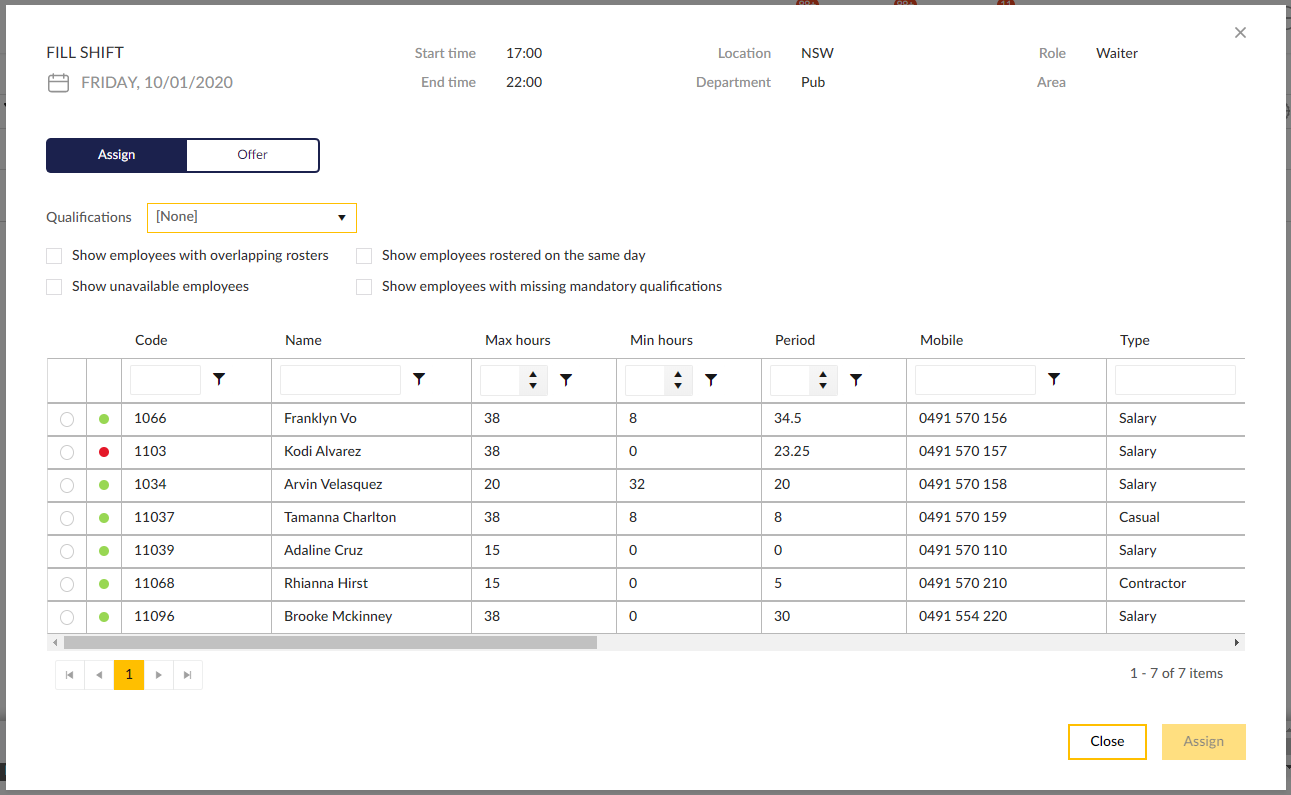Open the Max hours filter icon

pos(566,380)
